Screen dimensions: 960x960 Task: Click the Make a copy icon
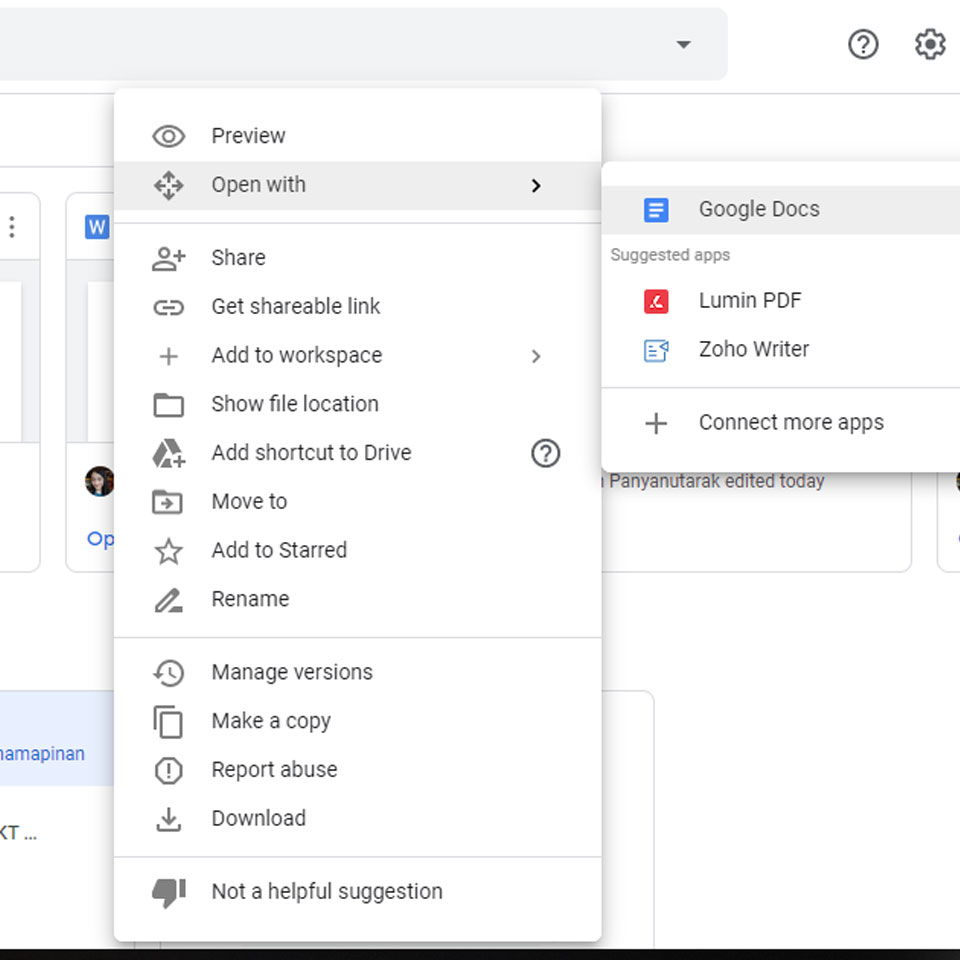(168, 722)
